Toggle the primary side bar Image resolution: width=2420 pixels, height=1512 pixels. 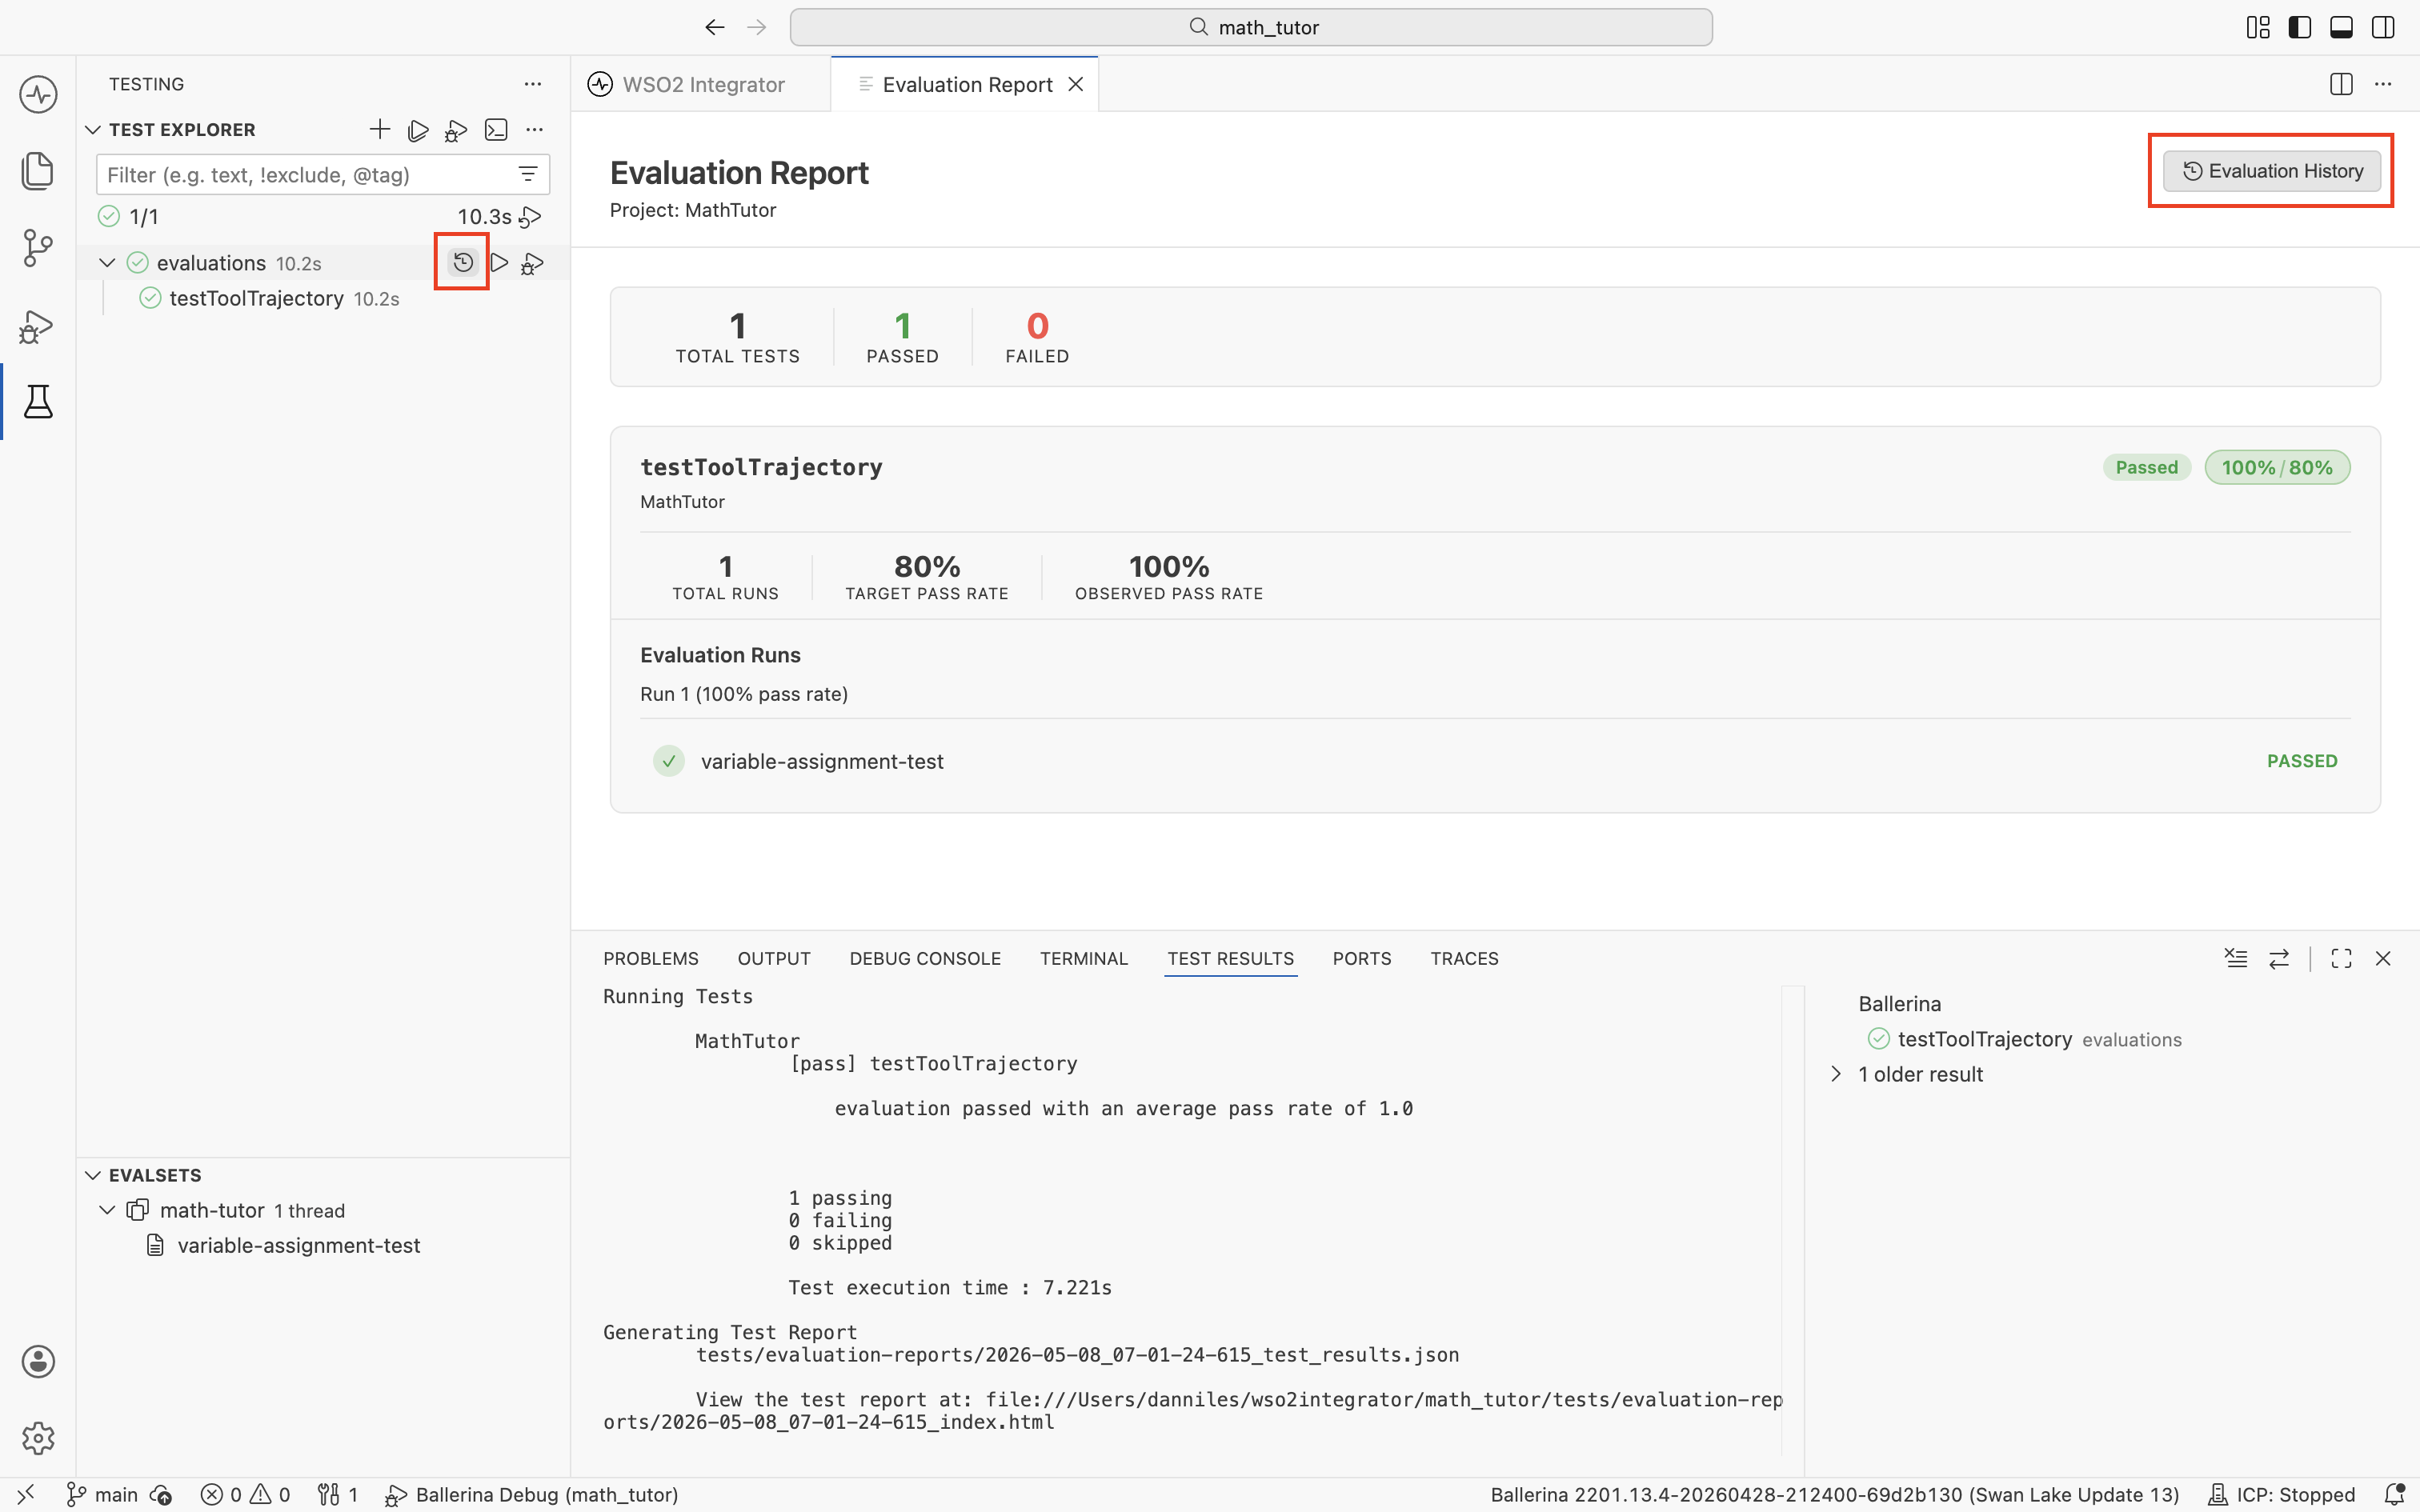(2300, 27)
